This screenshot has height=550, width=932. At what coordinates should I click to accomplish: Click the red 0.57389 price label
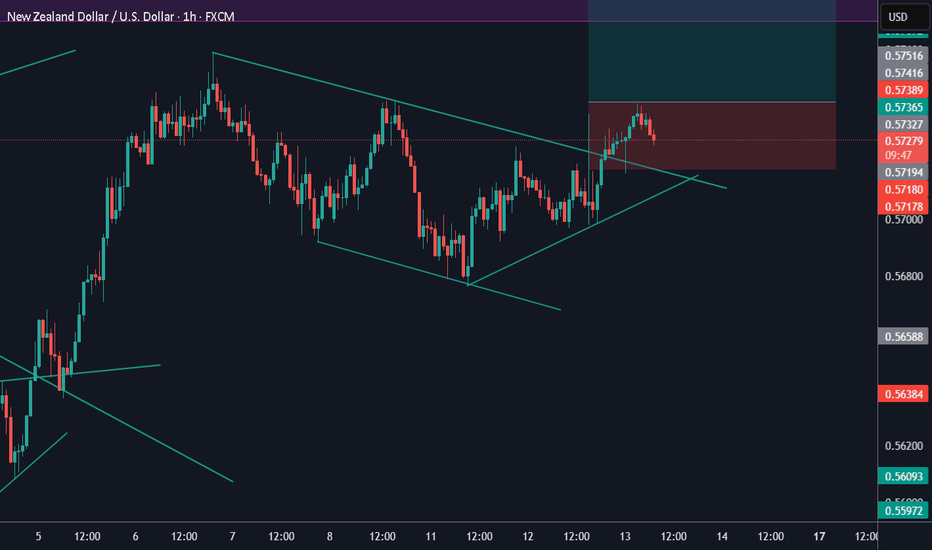point(903,90)
